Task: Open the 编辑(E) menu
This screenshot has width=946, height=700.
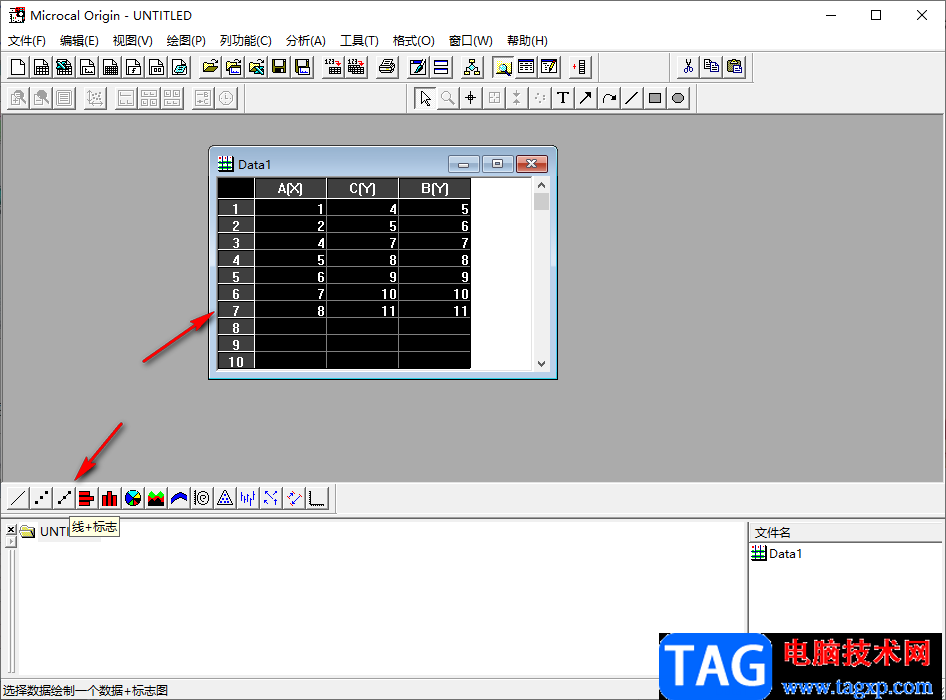Action: point(79,40)
